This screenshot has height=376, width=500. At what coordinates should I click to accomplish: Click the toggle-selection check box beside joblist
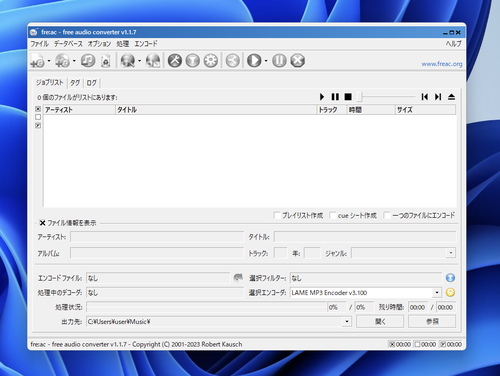[x=38, y=125]
